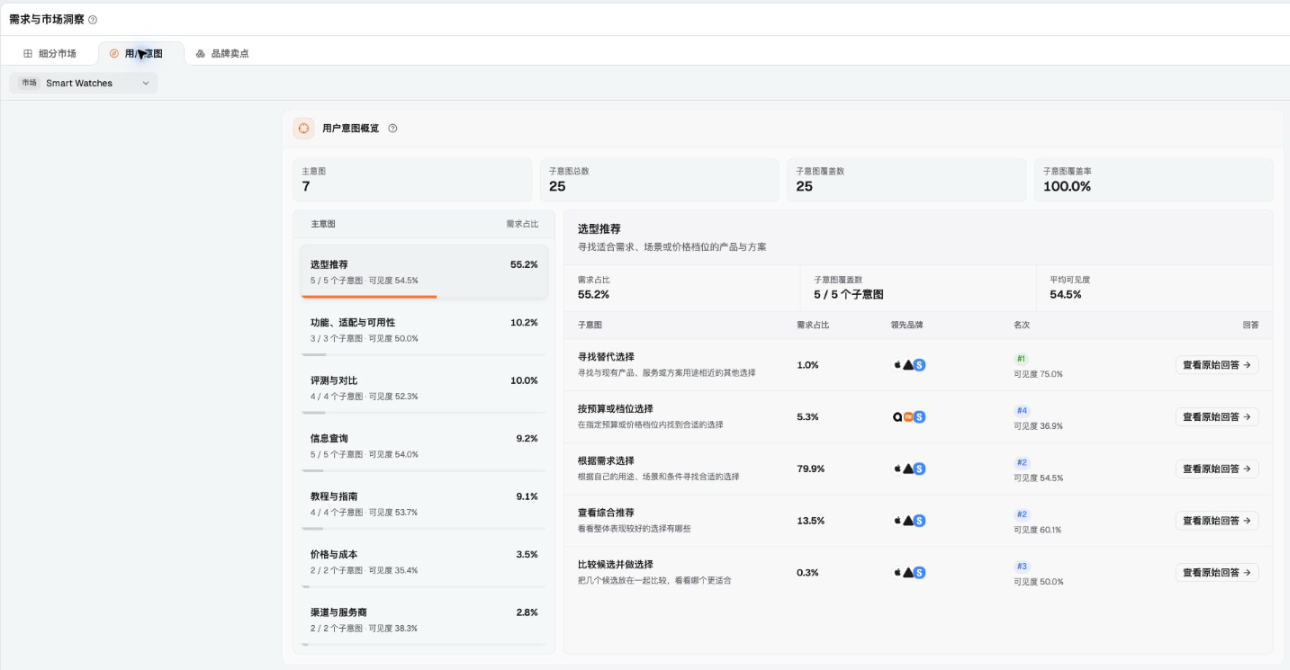
Task: Select the 评测与对比 intent row
Action: tap(424, 388)
